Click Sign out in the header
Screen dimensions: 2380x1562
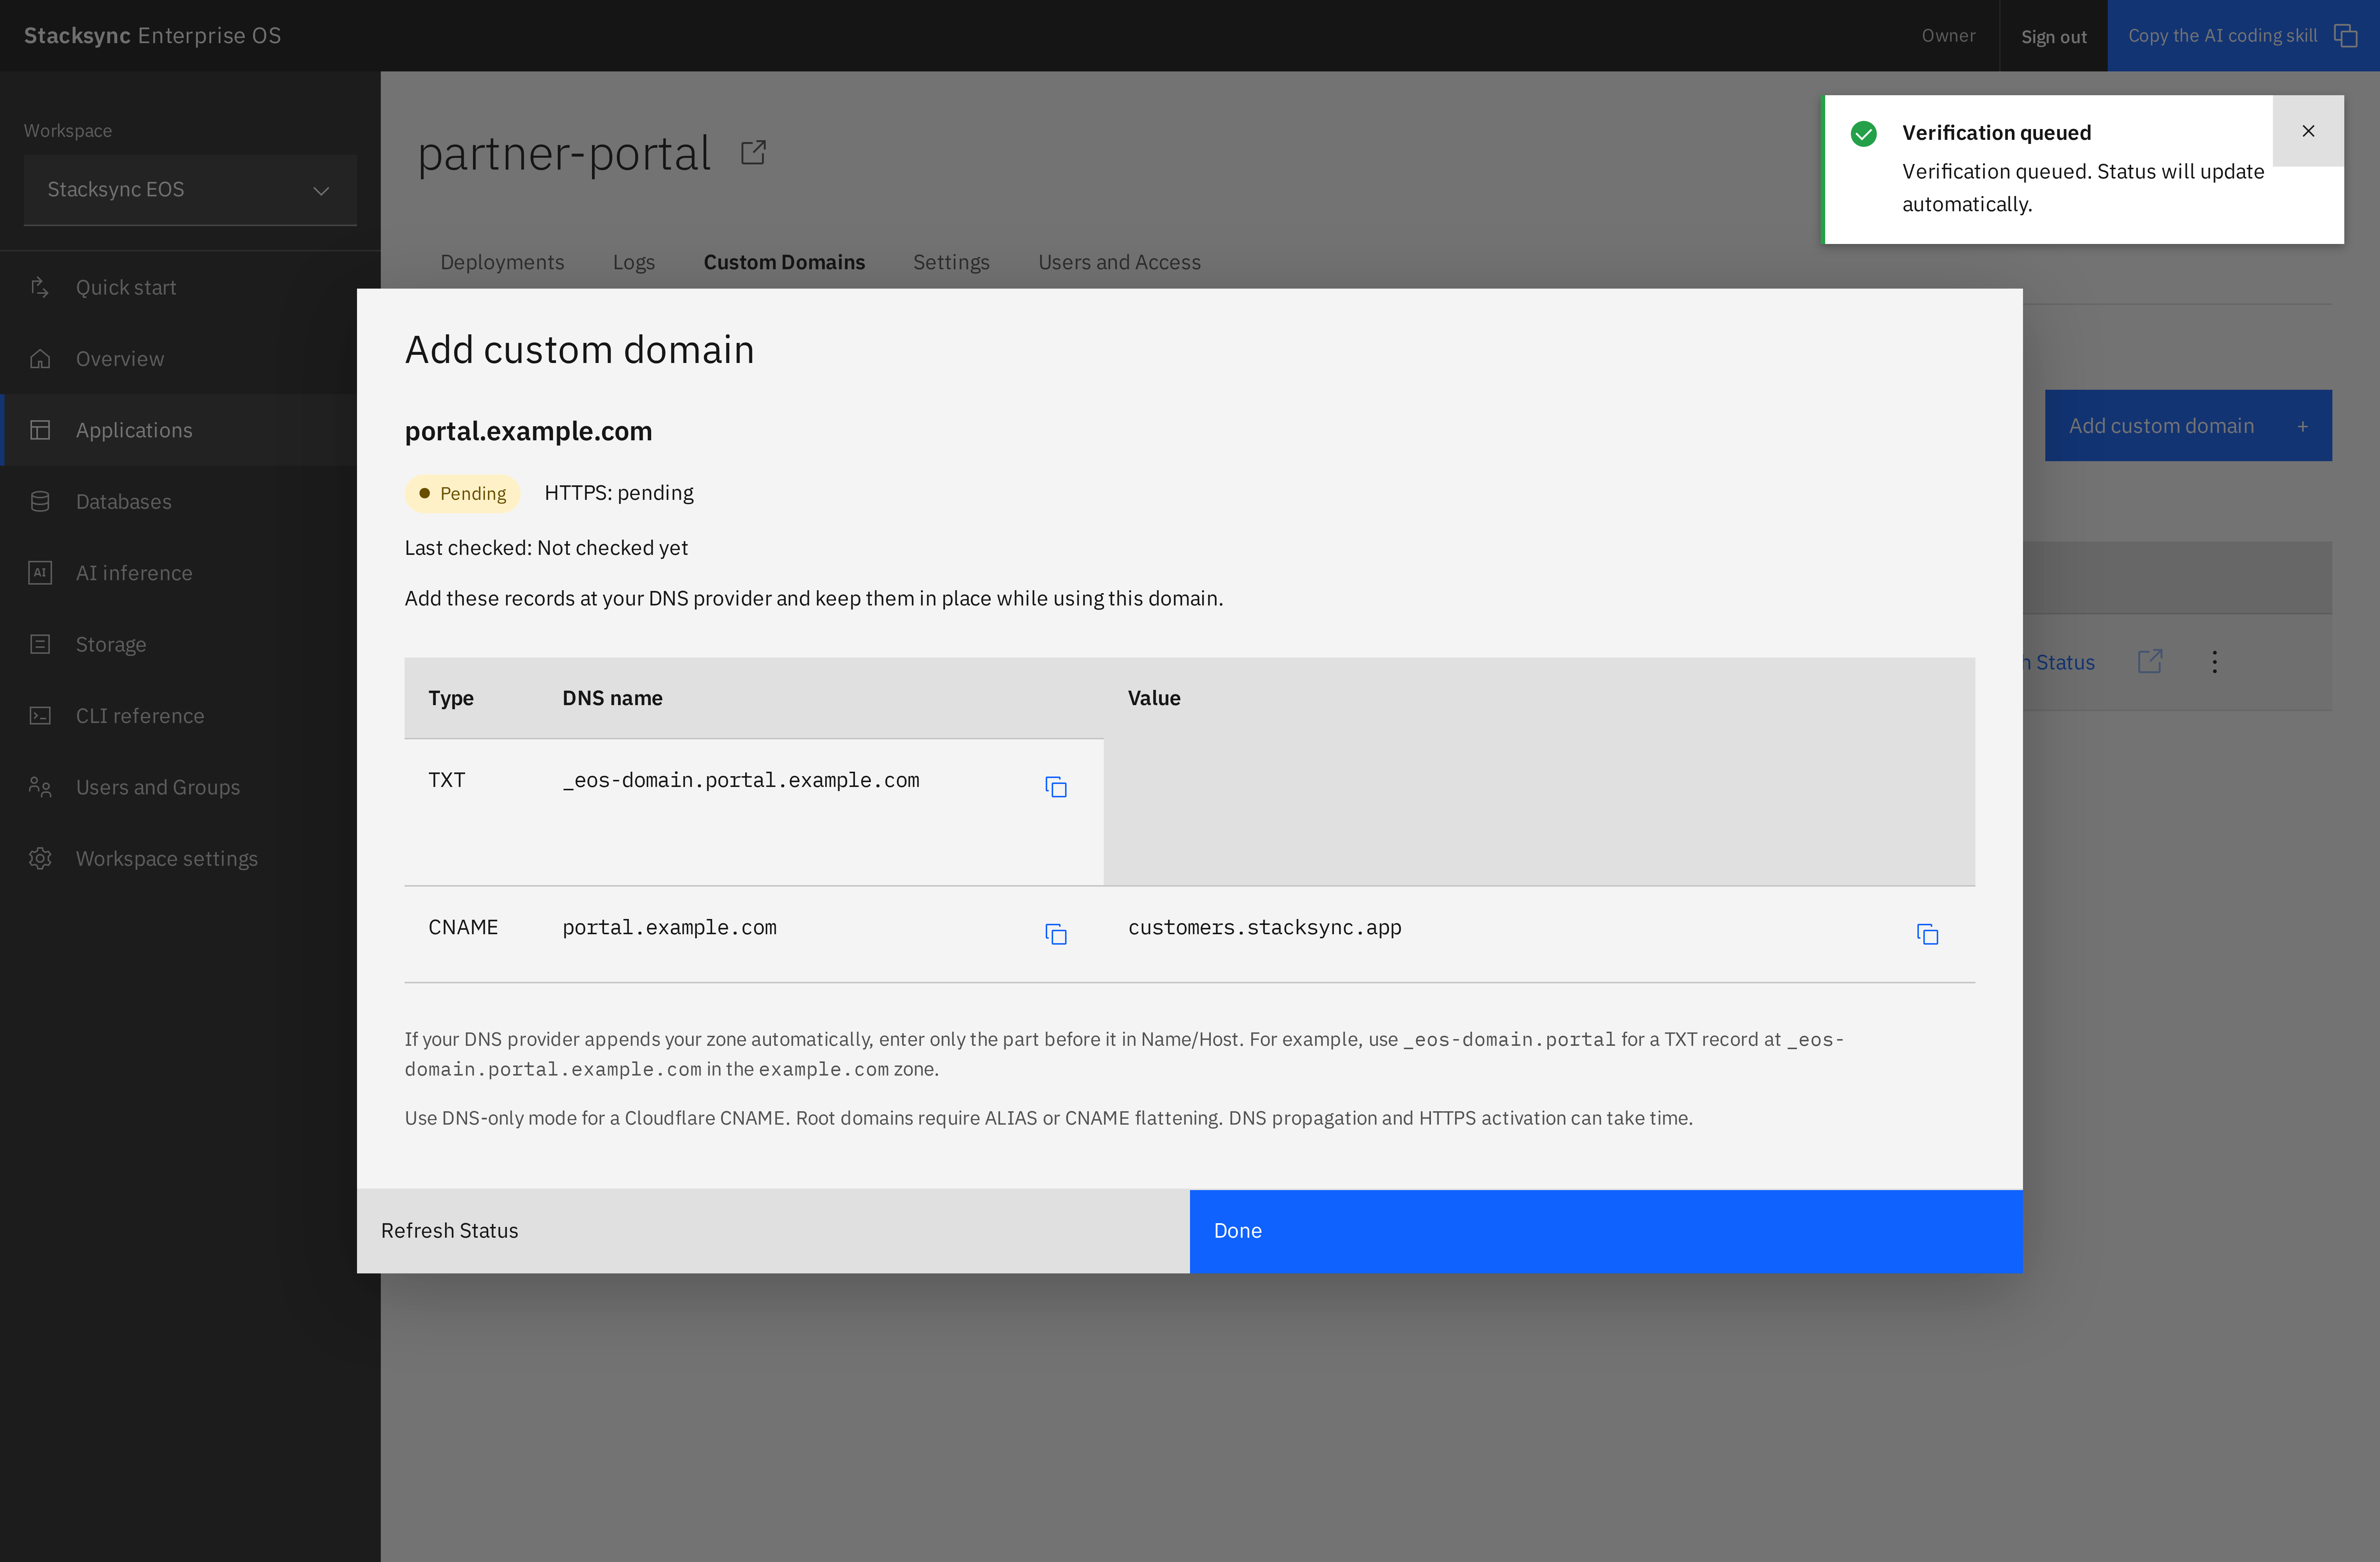[2054, 37]
